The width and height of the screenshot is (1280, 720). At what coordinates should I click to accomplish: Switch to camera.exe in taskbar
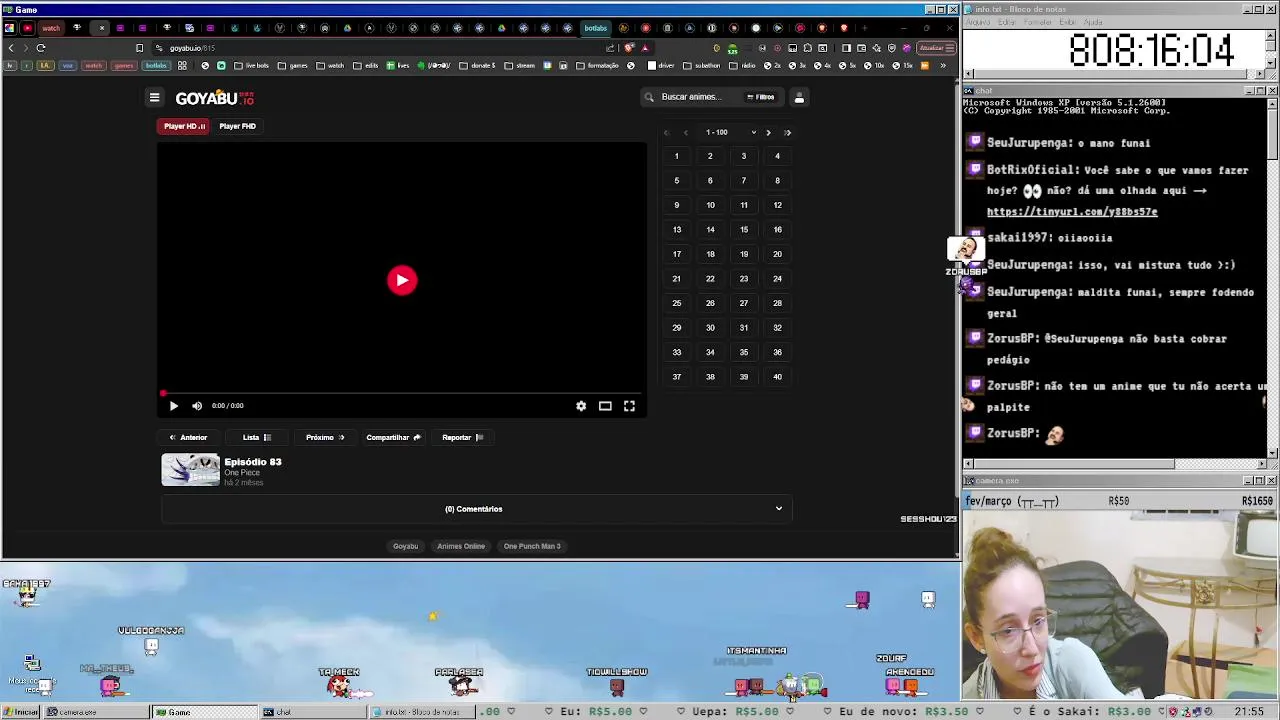(96, 712)
